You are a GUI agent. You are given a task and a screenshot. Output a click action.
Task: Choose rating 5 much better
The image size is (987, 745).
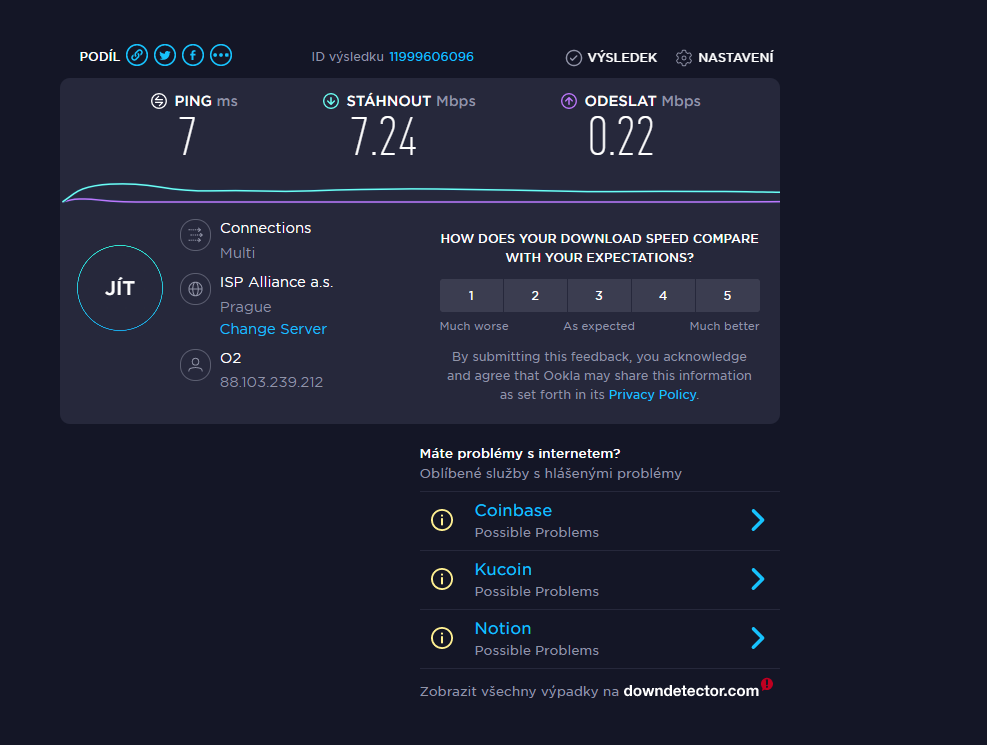coord(727,296)
